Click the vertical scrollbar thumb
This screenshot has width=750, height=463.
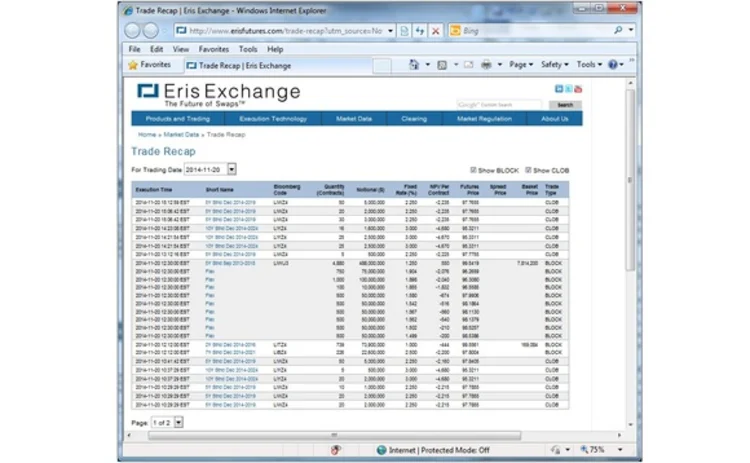click(630, 179)
